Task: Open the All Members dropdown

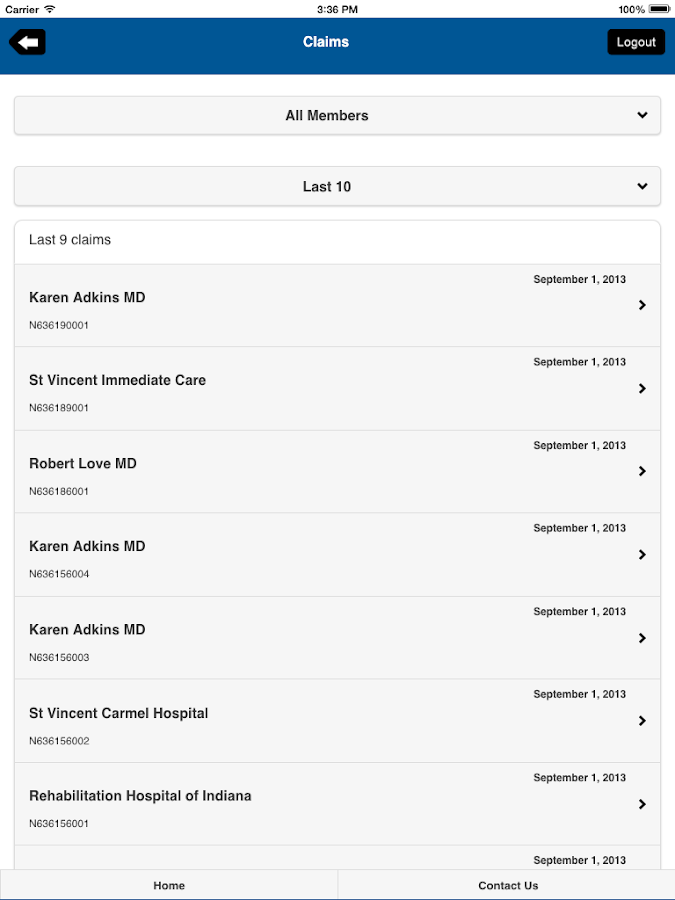Action: point(326,116)
